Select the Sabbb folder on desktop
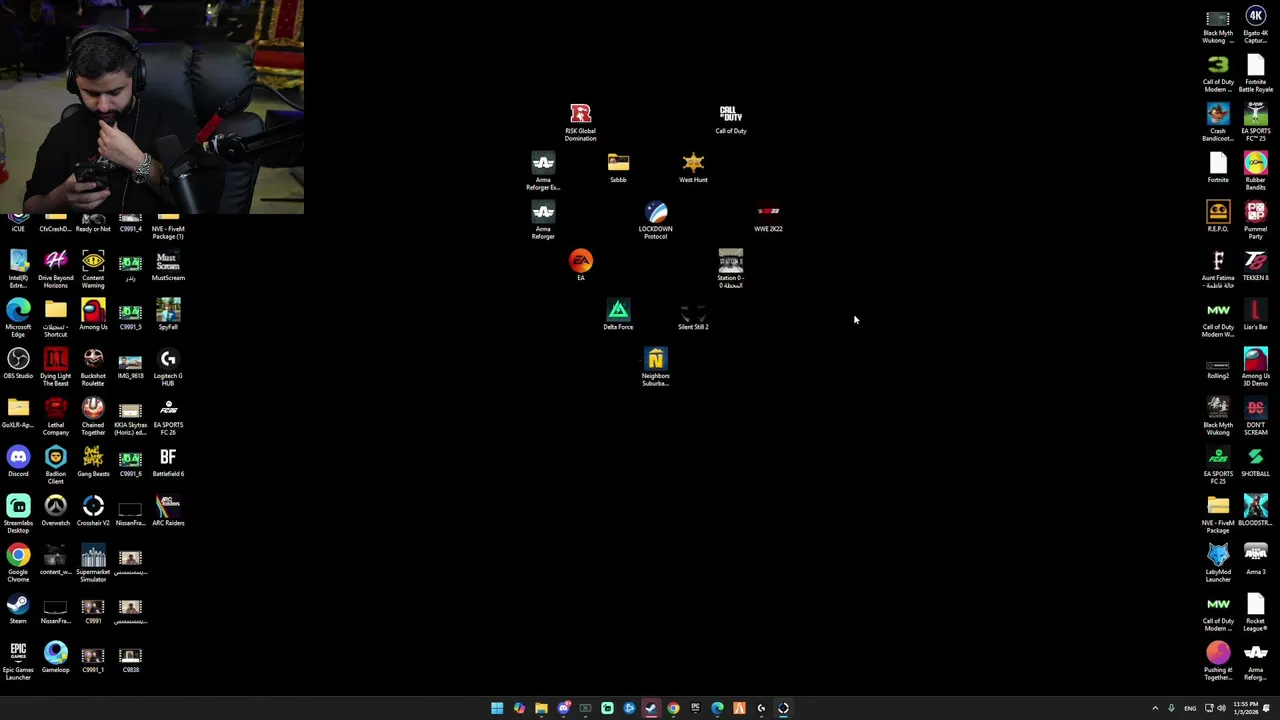Screen dimensions: 1280x720 [618, 167]
